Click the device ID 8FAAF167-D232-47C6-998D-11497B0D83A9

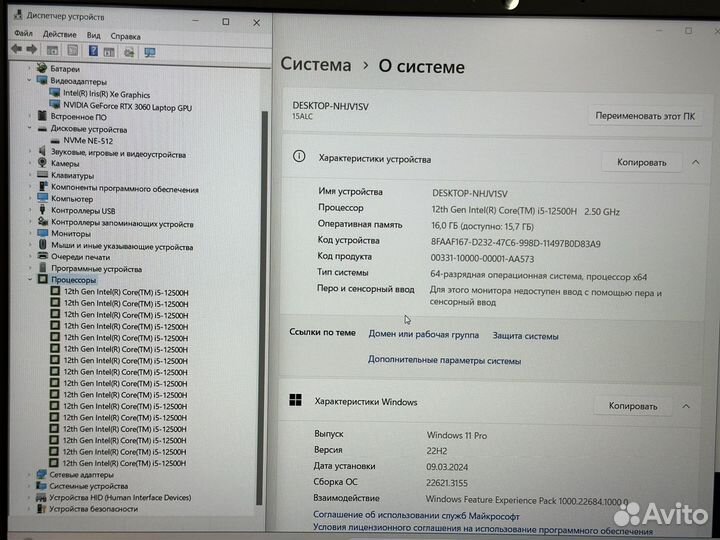click(515, 243)
